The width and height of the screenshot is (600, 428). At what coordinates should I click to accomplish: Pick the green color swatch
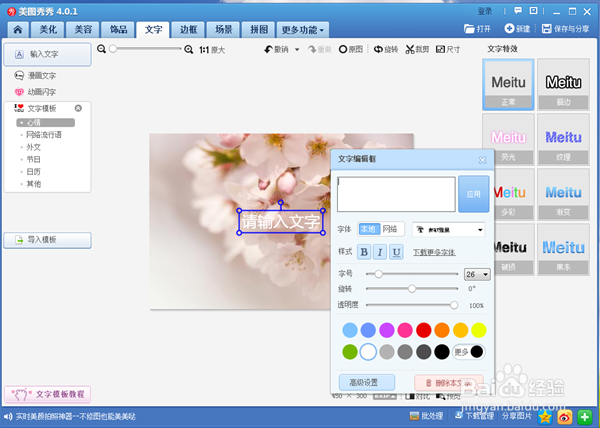click(350, 352)
